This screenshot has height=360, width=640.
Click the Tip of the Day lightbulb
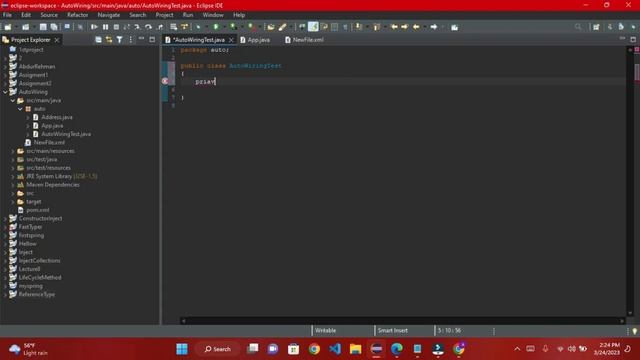(635, 331)
